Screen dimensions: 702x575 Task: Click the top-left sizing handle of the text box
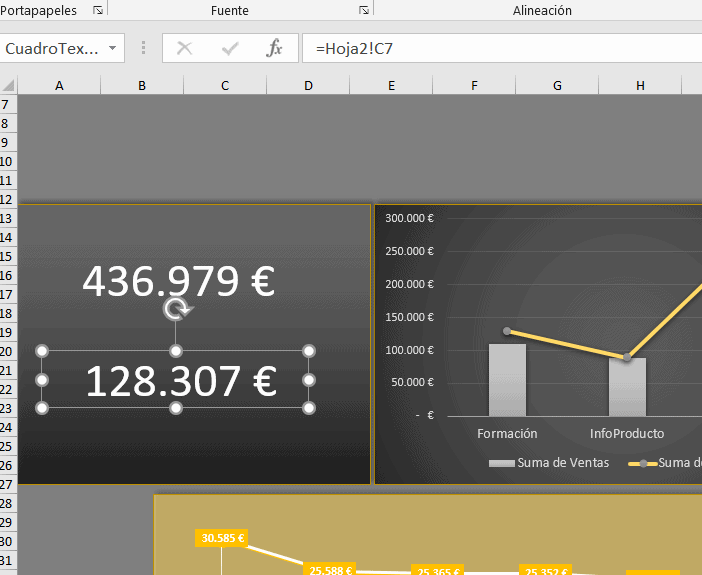[42, 351]
